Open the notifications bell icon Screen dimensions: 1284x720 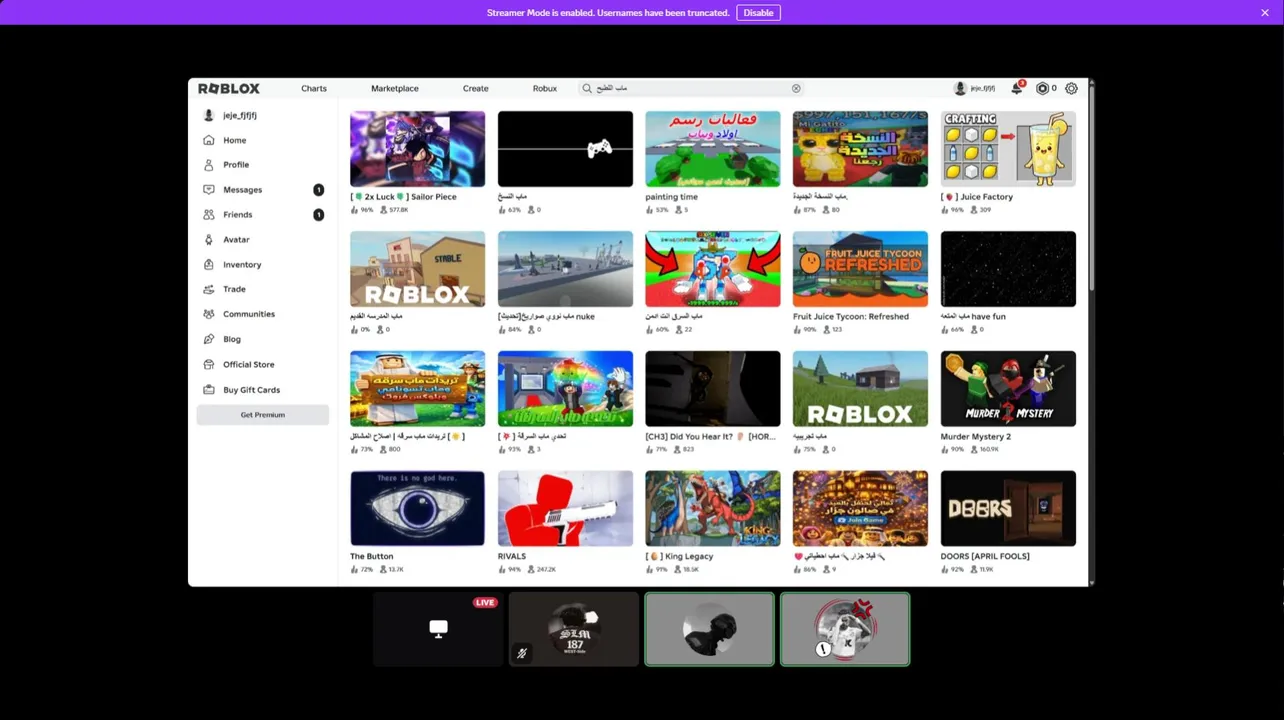pos(1017,88)
